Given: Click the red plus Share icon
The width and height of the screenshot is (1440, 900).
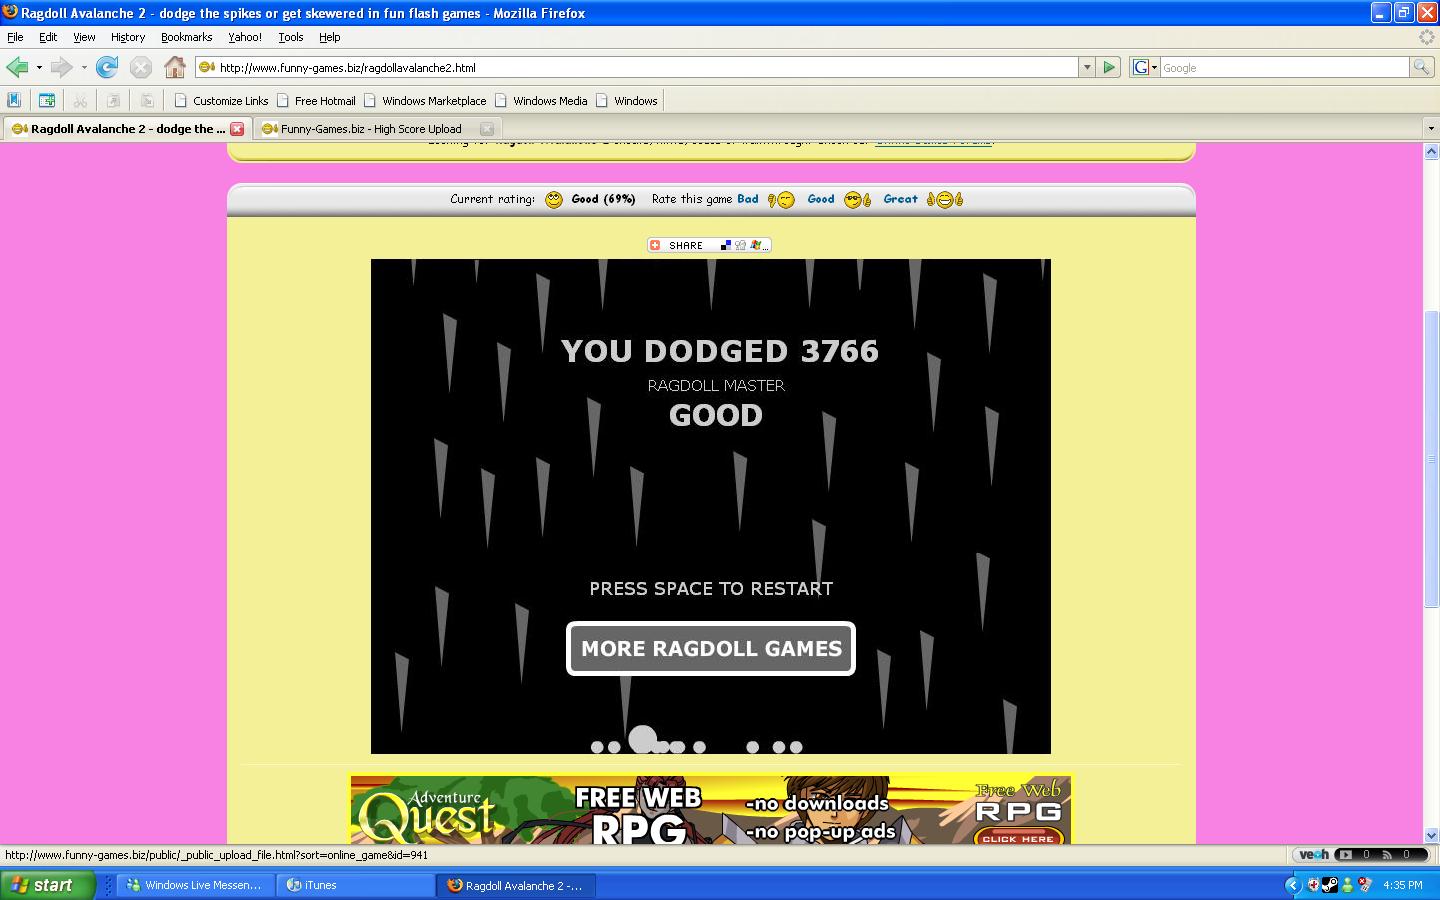Looking at the screenshot, I should pyautogui.click(x=655, y=245).
